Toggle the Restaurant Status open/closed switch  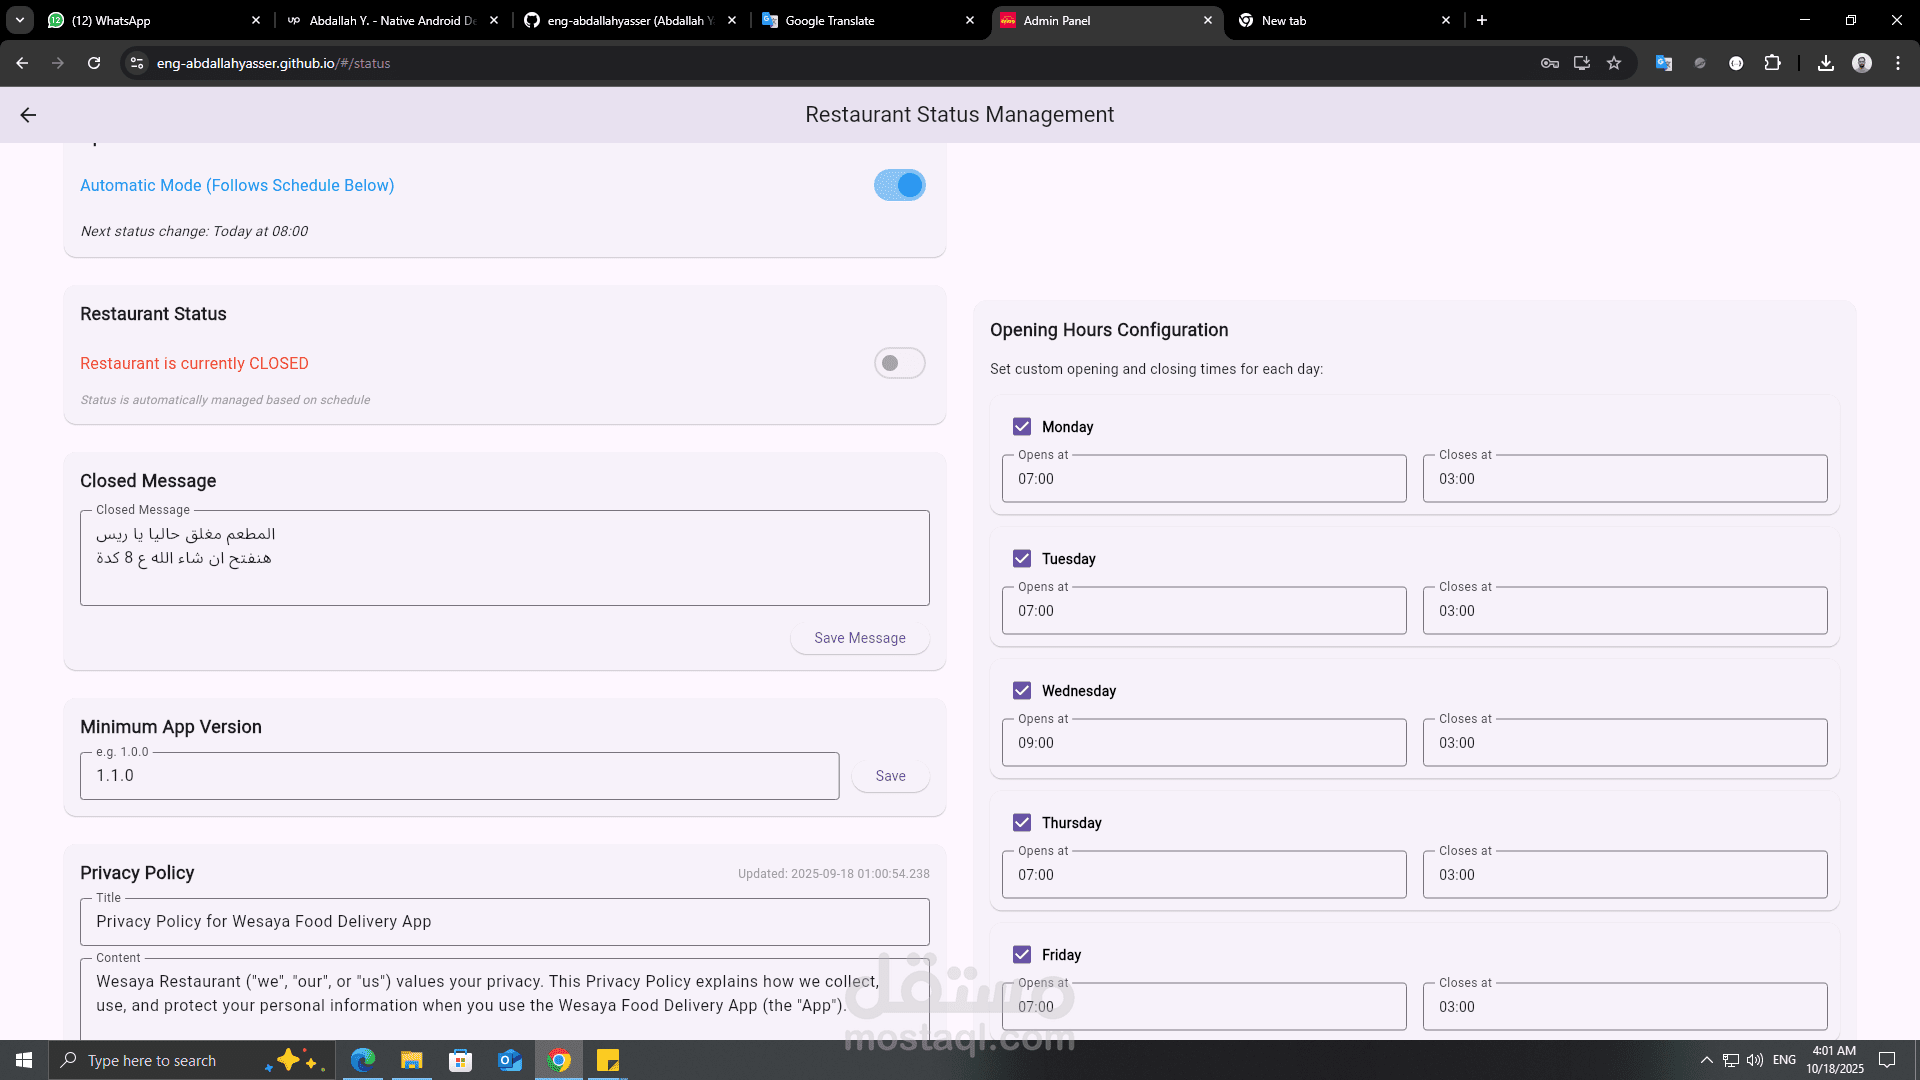(899, 363)
